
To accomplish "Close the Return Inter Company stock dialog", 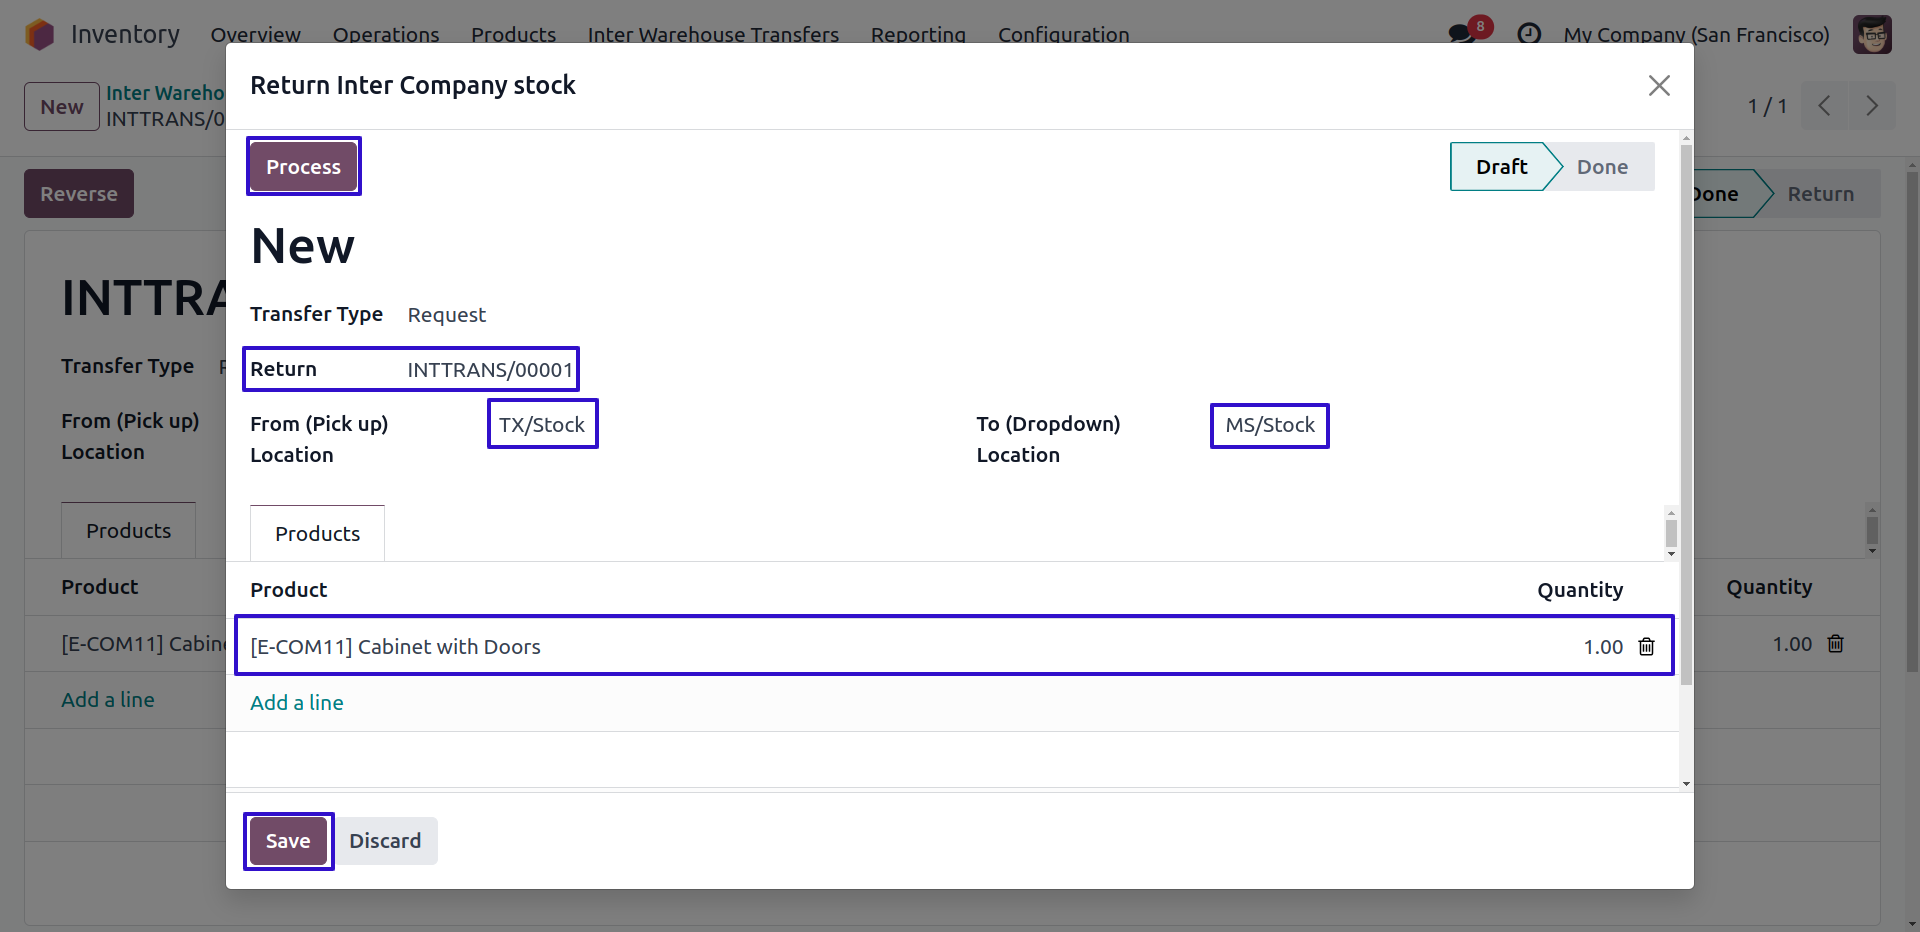I will (x=1659, y=86).
